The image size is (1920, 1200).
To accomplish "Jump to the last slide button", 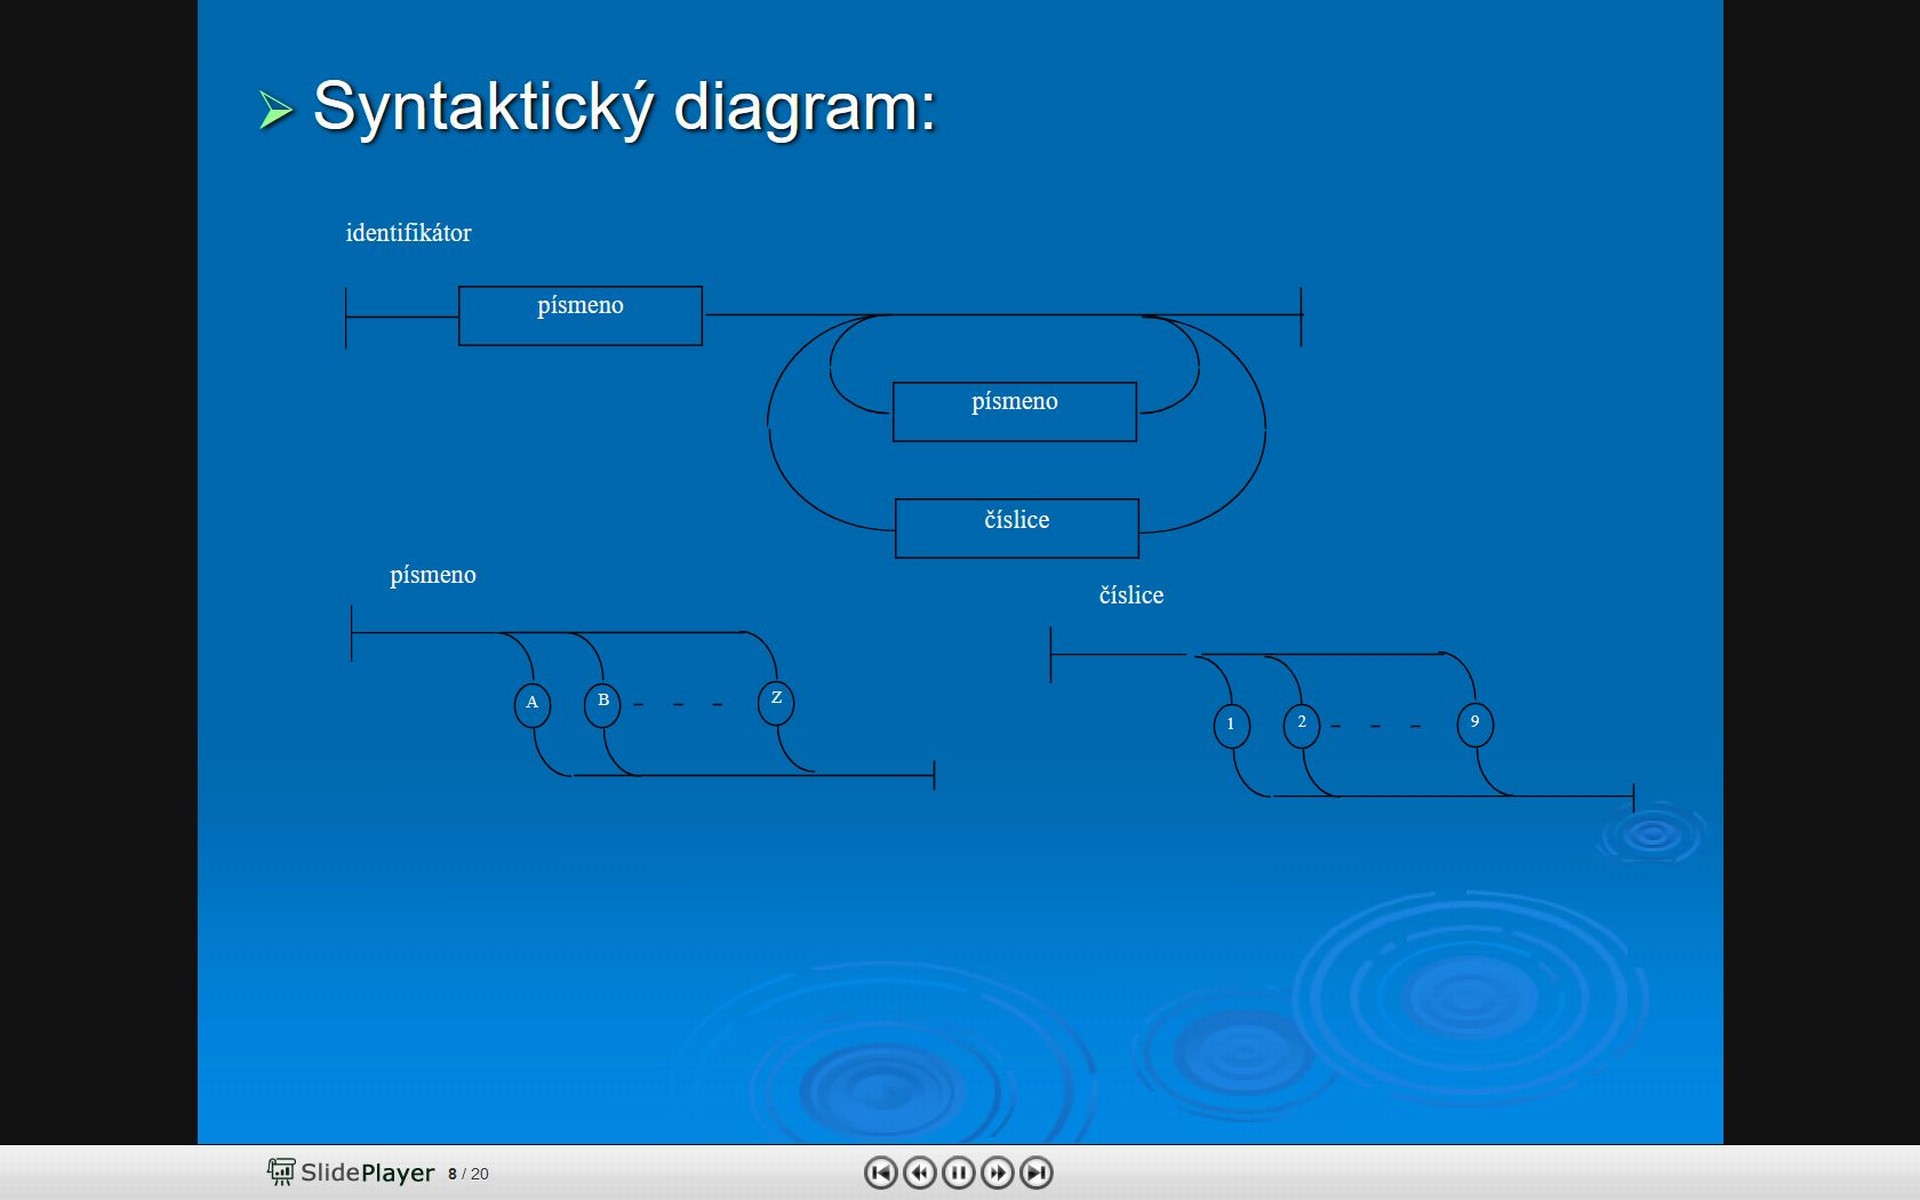I will 1036,1172.
